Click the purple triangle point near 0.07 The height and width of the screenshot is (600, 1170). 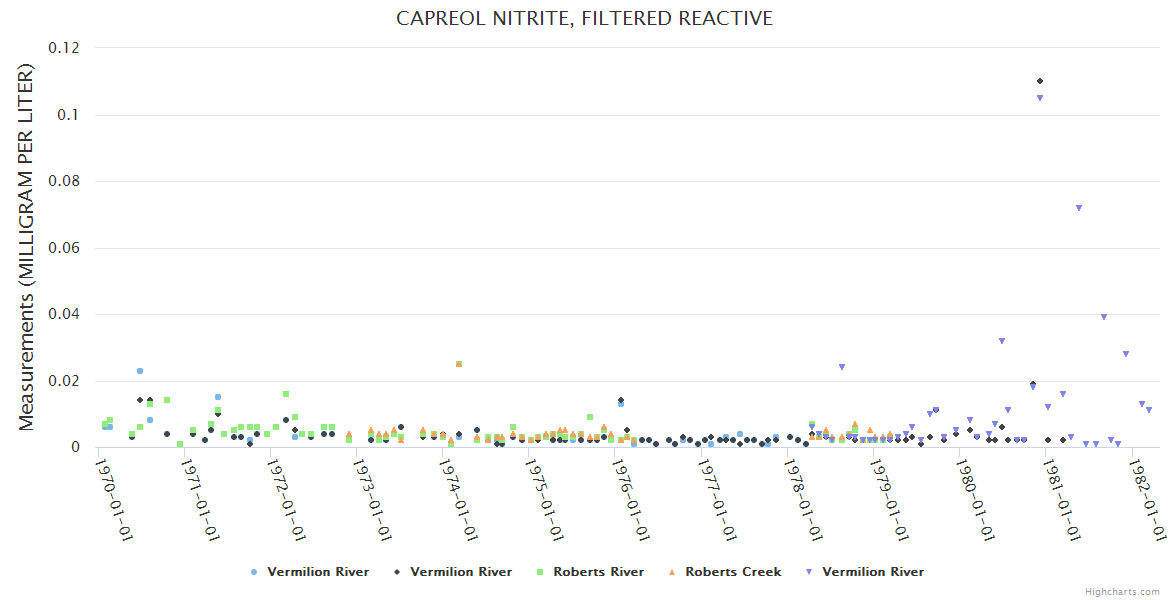pos(1079,208)
